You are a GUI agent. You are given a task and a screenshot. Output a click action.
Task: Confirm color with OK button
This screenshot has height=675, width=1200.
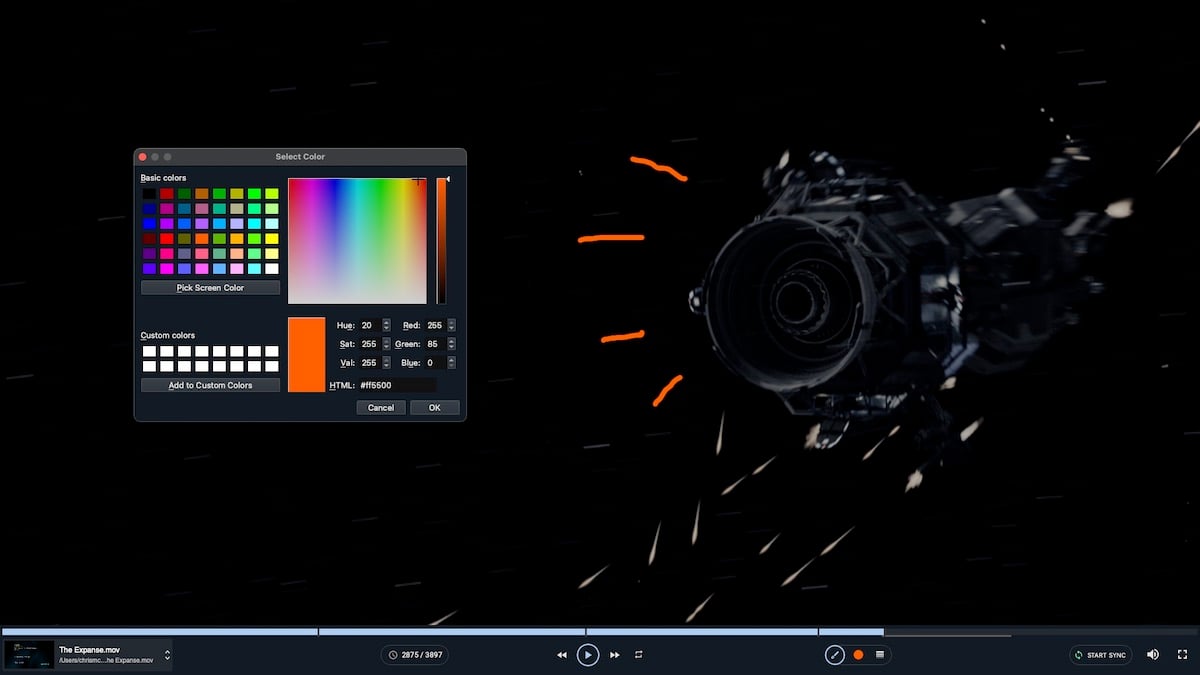pyautogui.click(x=434, y=408)
